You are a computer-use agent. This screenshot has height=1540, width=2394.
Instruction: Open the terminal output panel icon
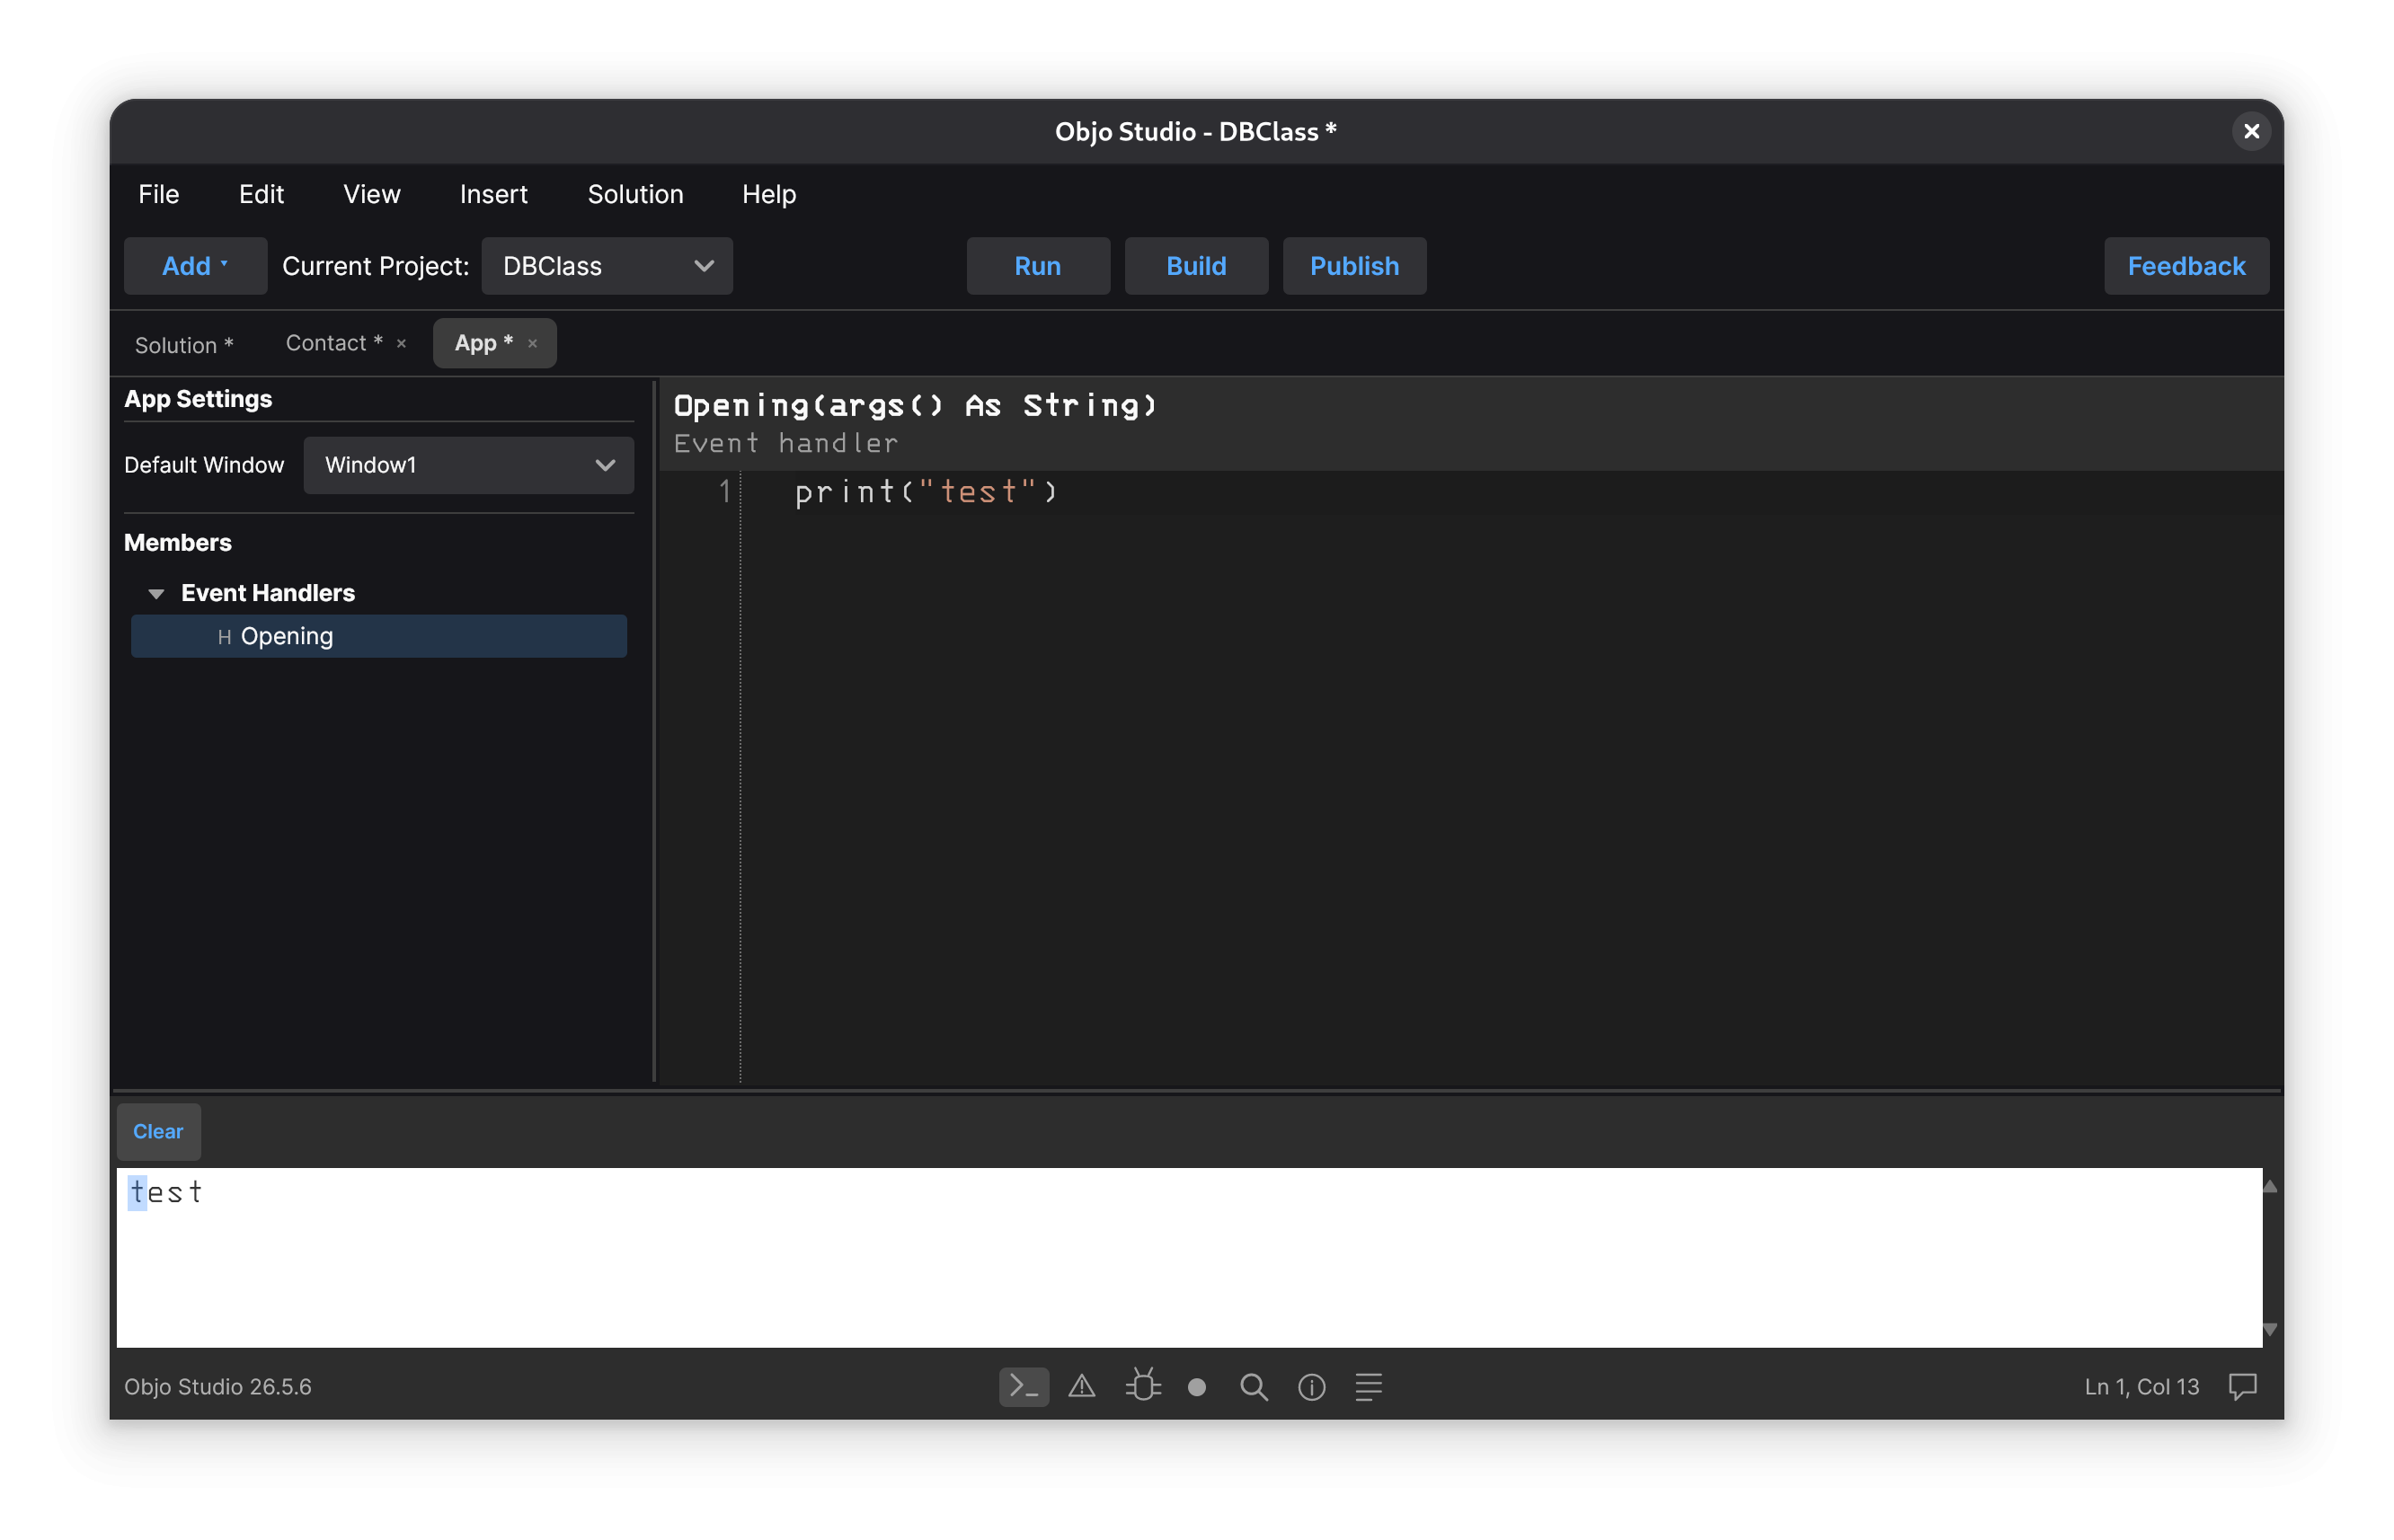tap(1024, 1386)
